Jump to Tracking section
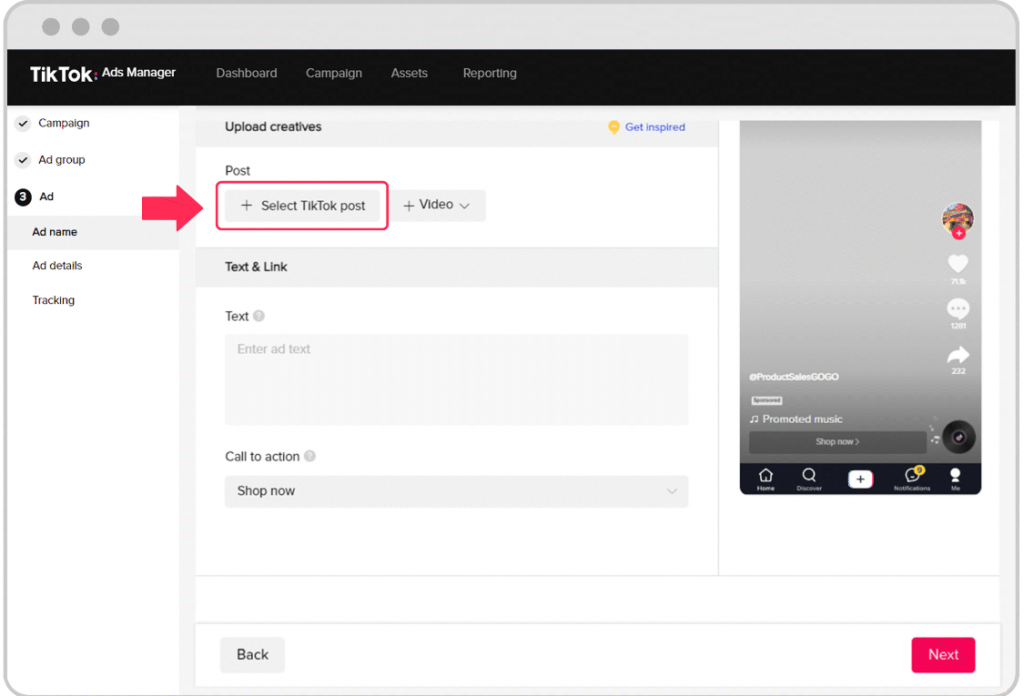The width and height of the screenshot is (1024, 696). 54,300
